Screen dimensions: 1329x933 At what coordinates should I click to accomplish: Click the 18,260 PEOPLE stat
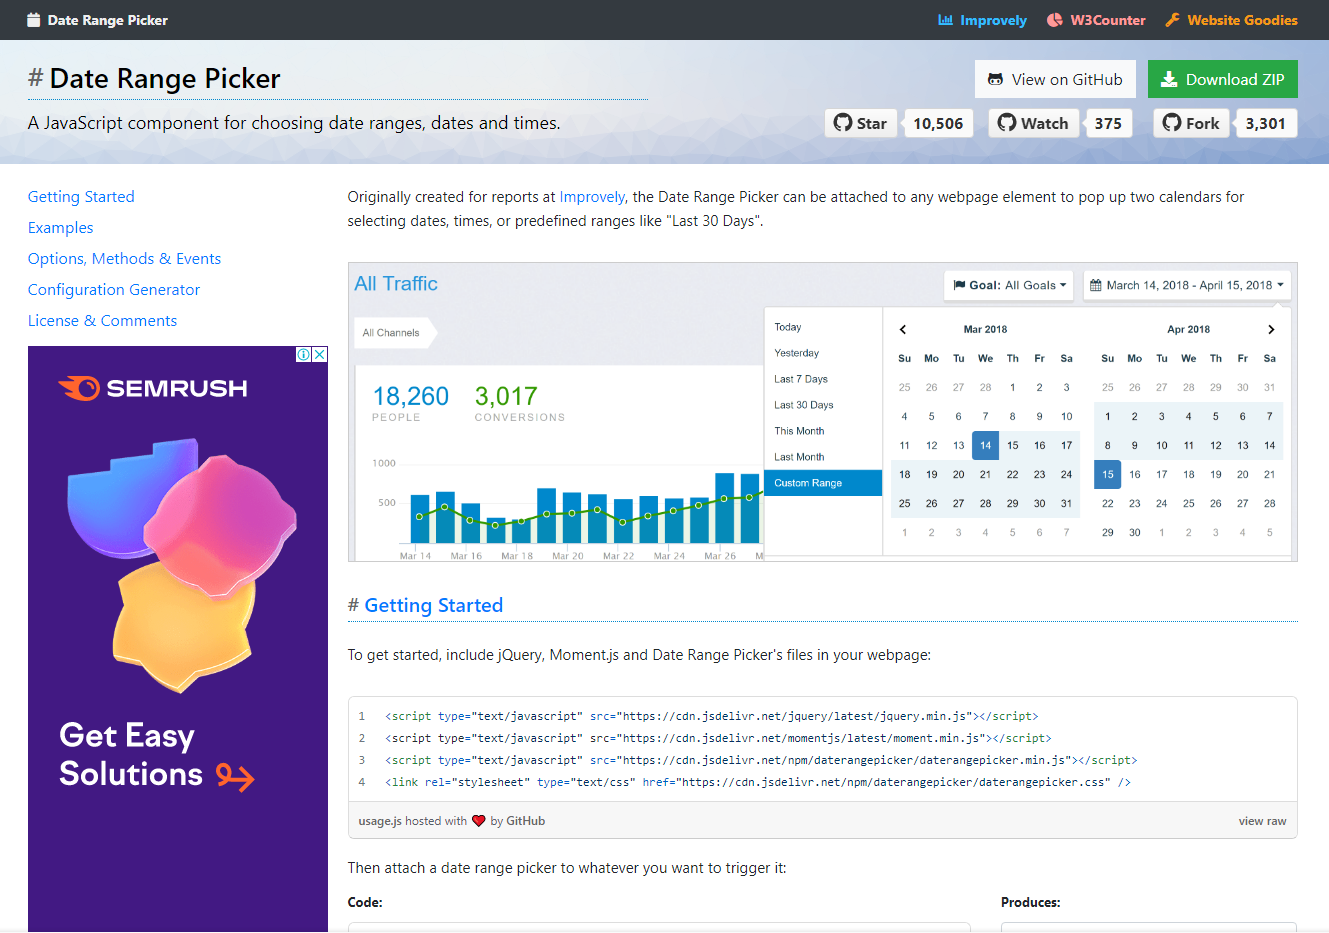tap(410, 403)
